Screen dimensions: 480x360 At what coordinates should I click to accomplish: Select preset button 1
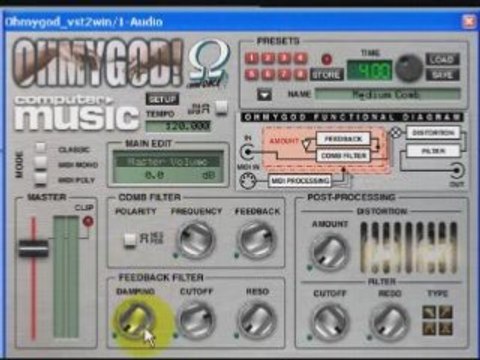pyautogui.click(x=252, y=58)
